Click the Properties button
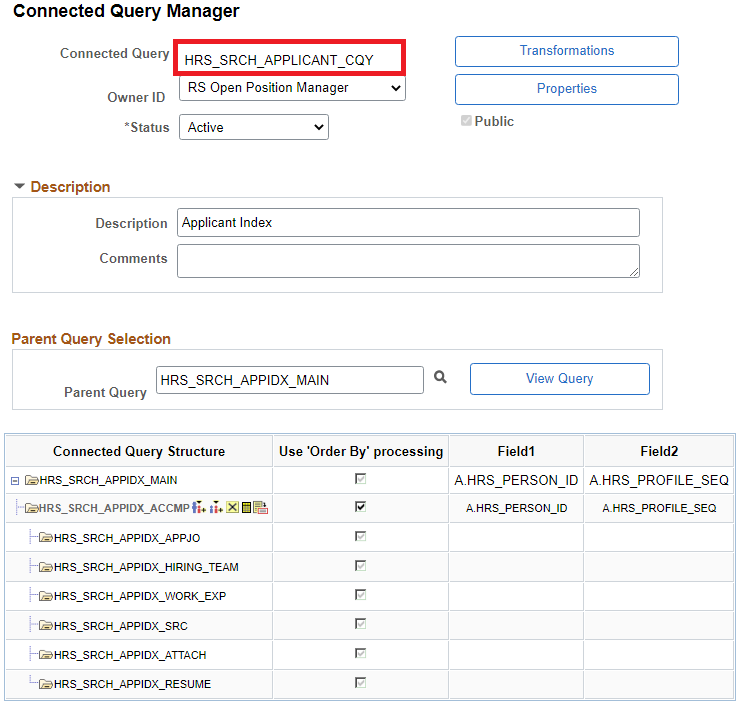751x713 pixels. pyautogui.click(x=566, y=89)
